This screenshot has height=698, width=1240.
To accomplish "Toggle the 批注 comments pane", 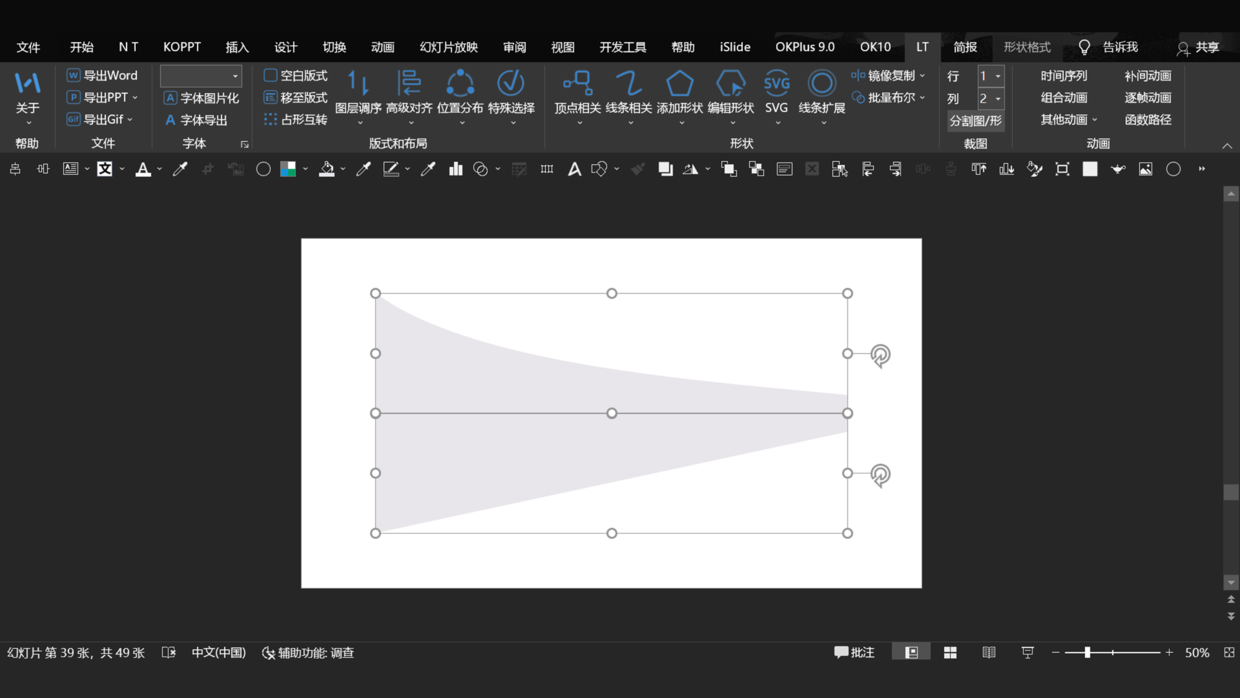I will [x=855, y=653].
